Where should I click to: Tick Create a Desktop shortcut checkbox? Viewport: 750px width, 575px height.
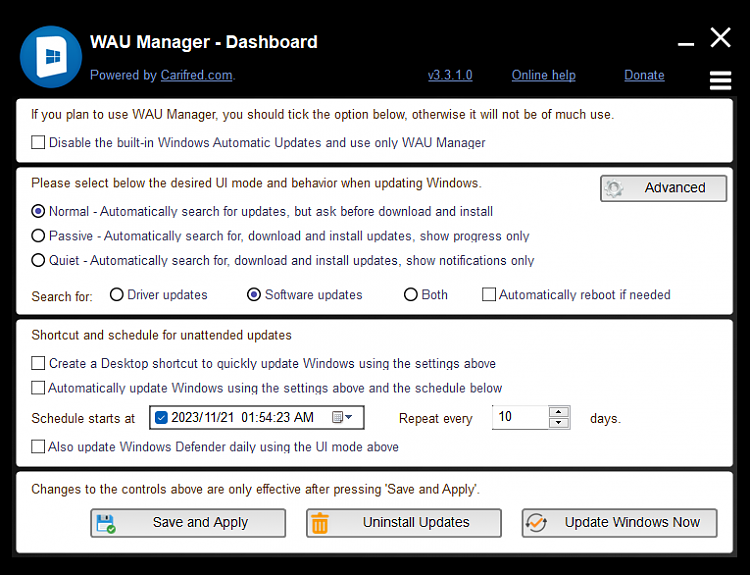pyautogui.click(x=38, y=364)
